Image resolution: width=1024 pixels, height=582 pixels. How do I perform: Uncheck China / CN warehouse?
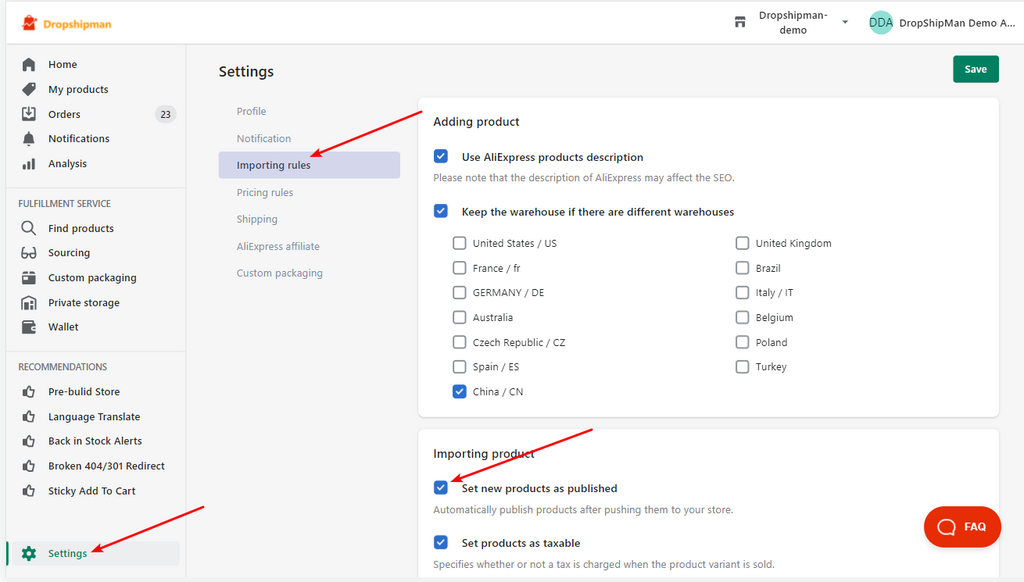460,391
